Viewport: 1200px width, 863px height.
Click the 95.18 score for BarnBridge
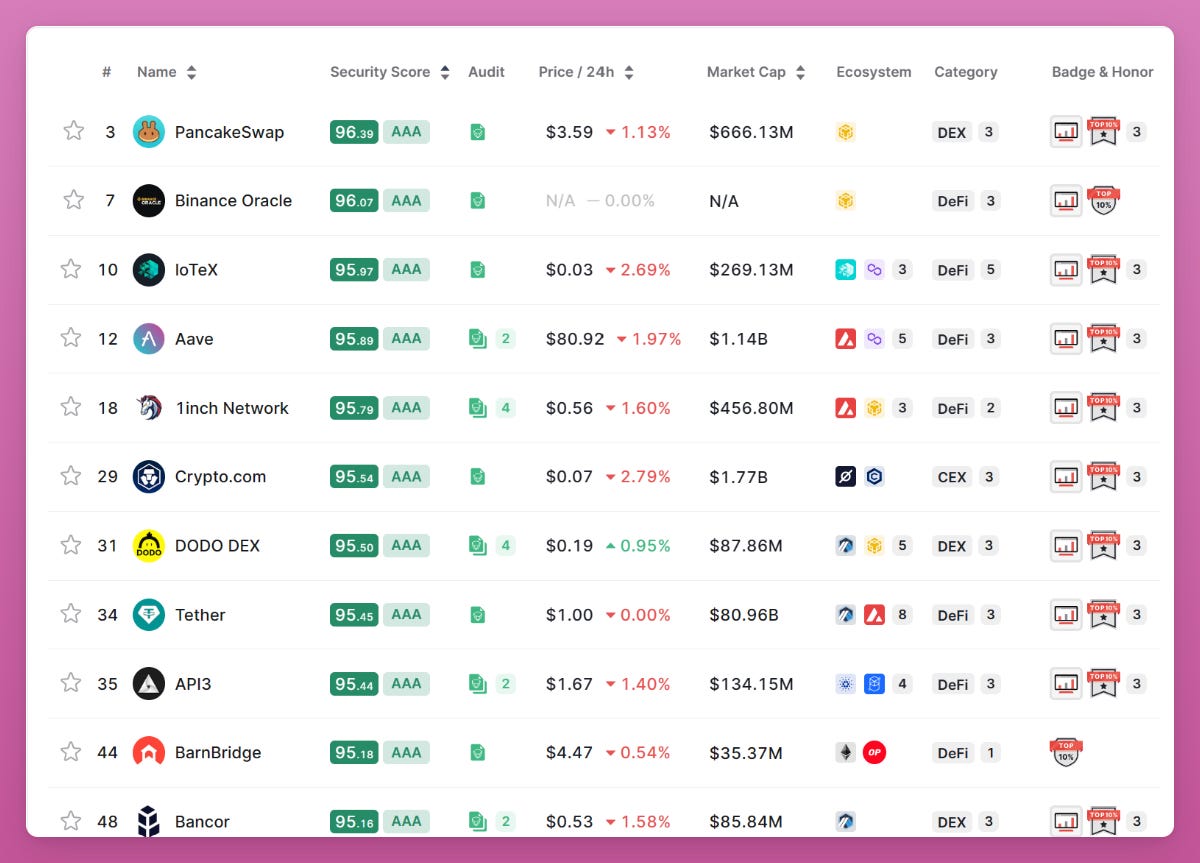[354, 752]
